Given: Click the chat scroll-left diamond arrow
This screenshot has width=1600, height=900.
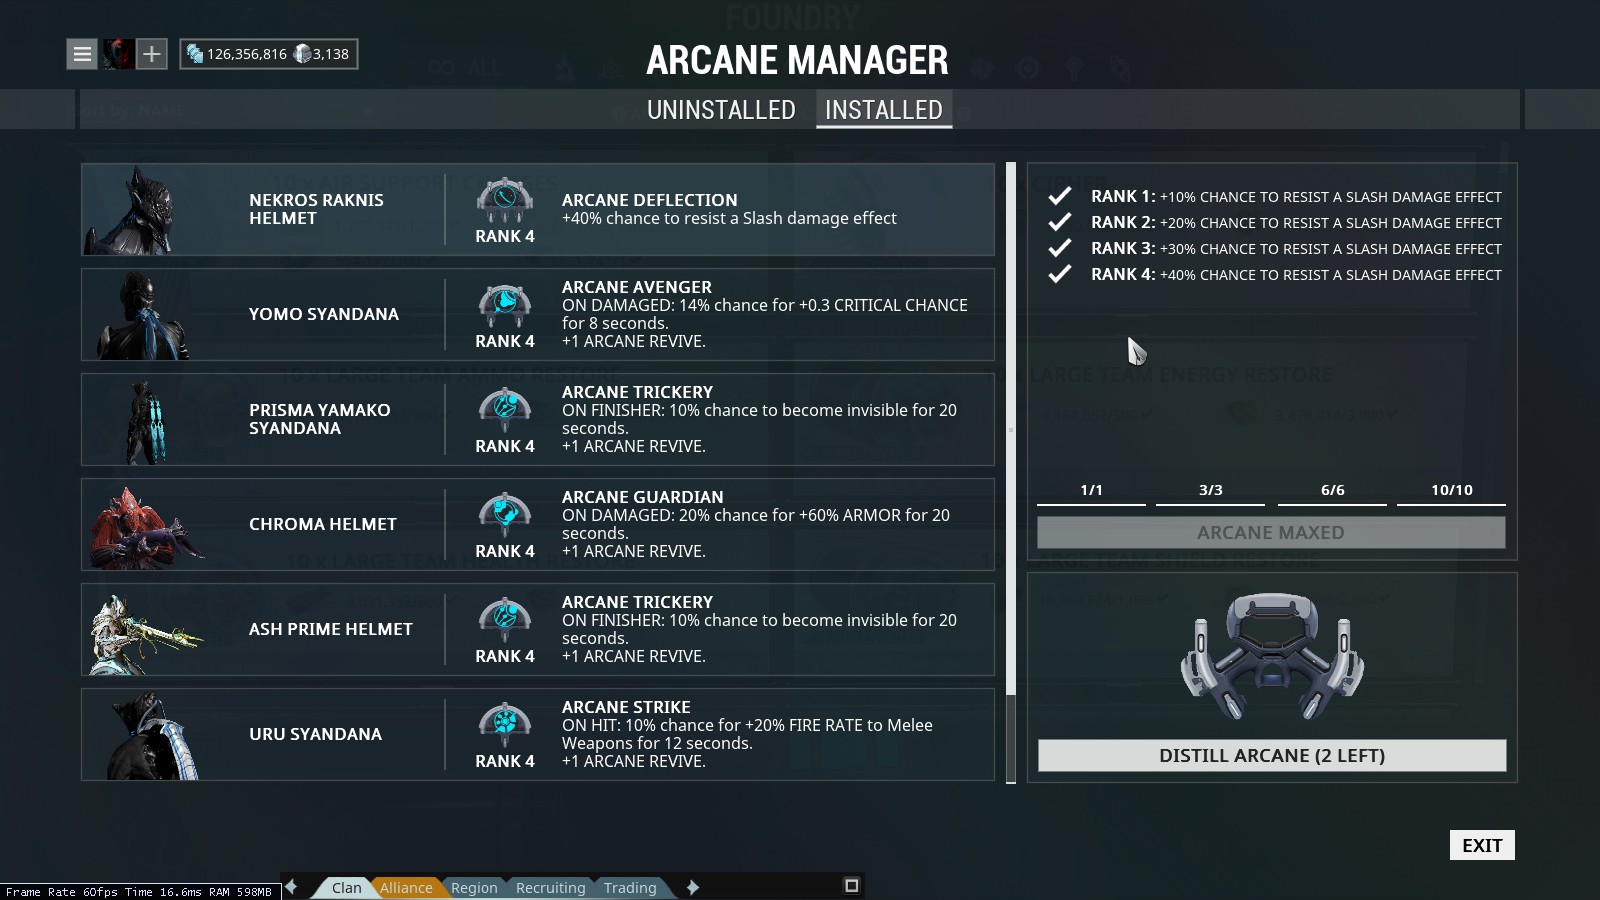Looking at the screenshot, I should point(292,886).
